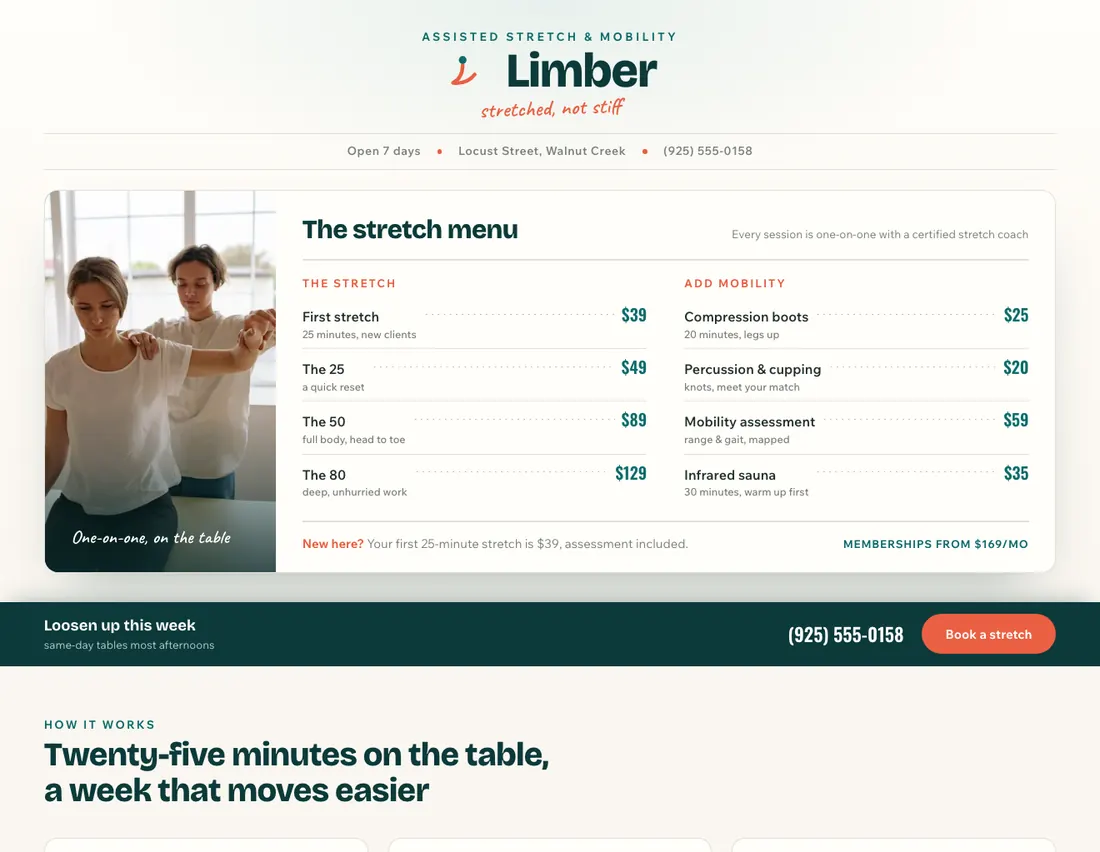
Task: Click the Open 7 days text
Action: 384,151
